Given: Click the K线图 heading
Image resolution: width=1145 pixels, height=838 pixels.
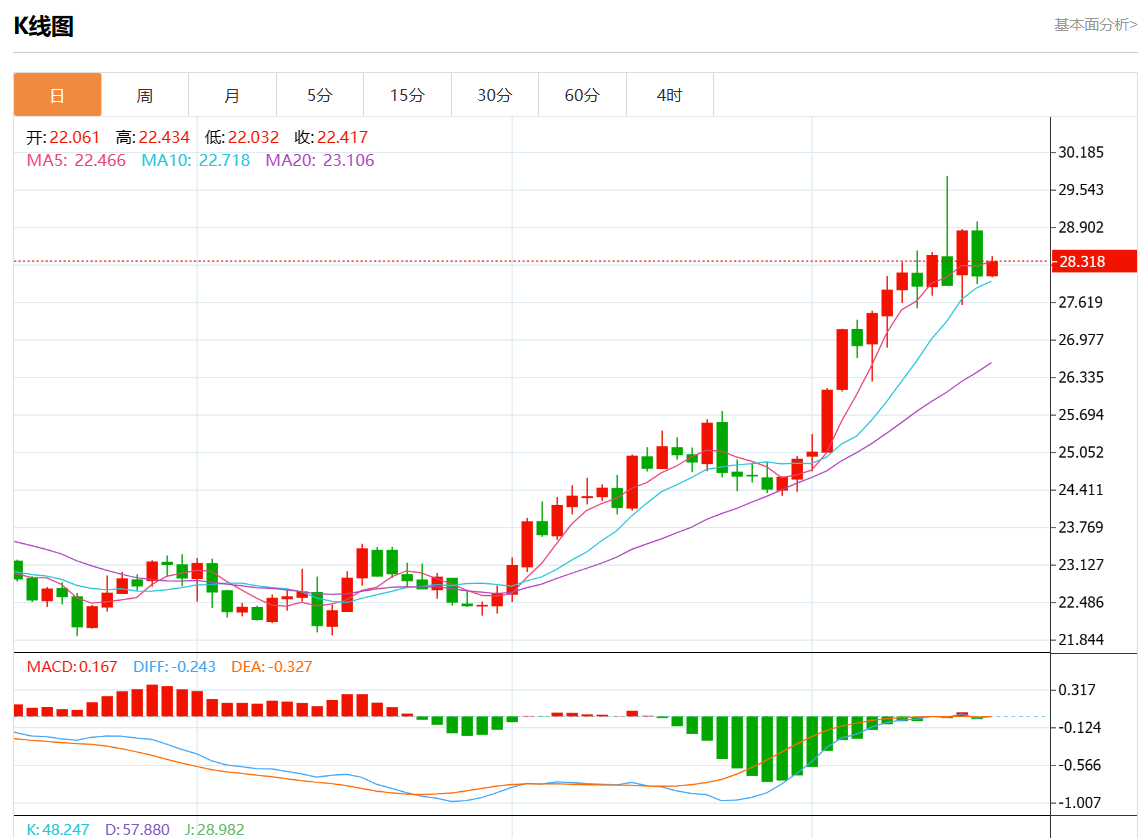Looking at the screenshot, I should 44,26.
